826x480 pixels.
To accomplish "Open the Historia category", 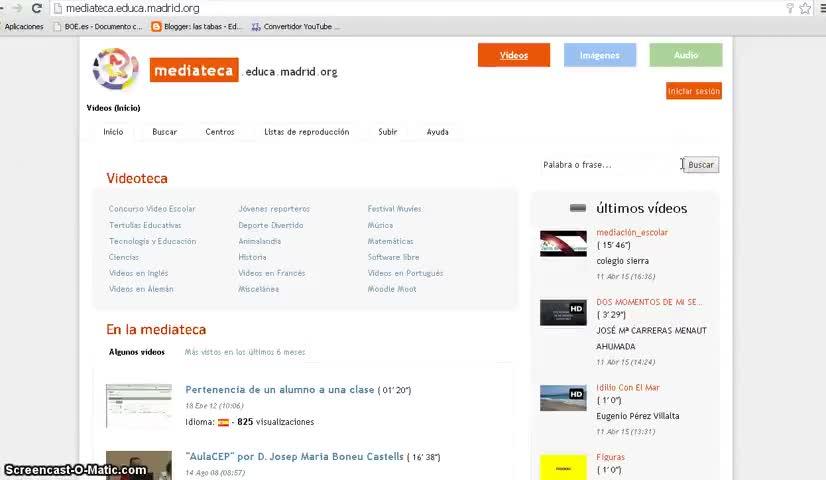I will coord(252,257).
